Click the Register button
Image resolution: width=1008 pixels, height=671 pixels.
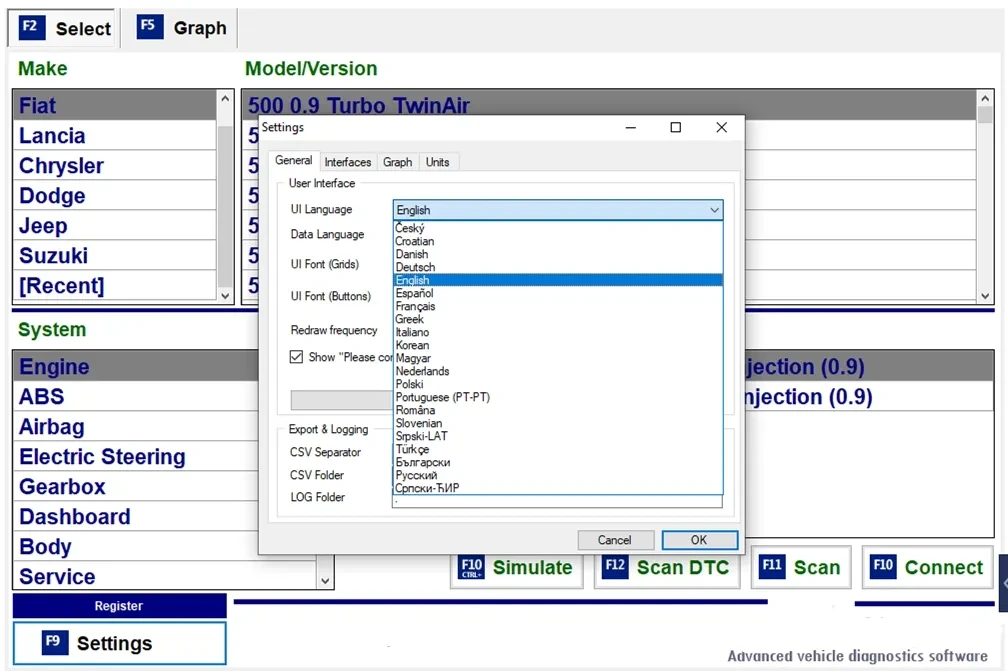pos(119,605)
